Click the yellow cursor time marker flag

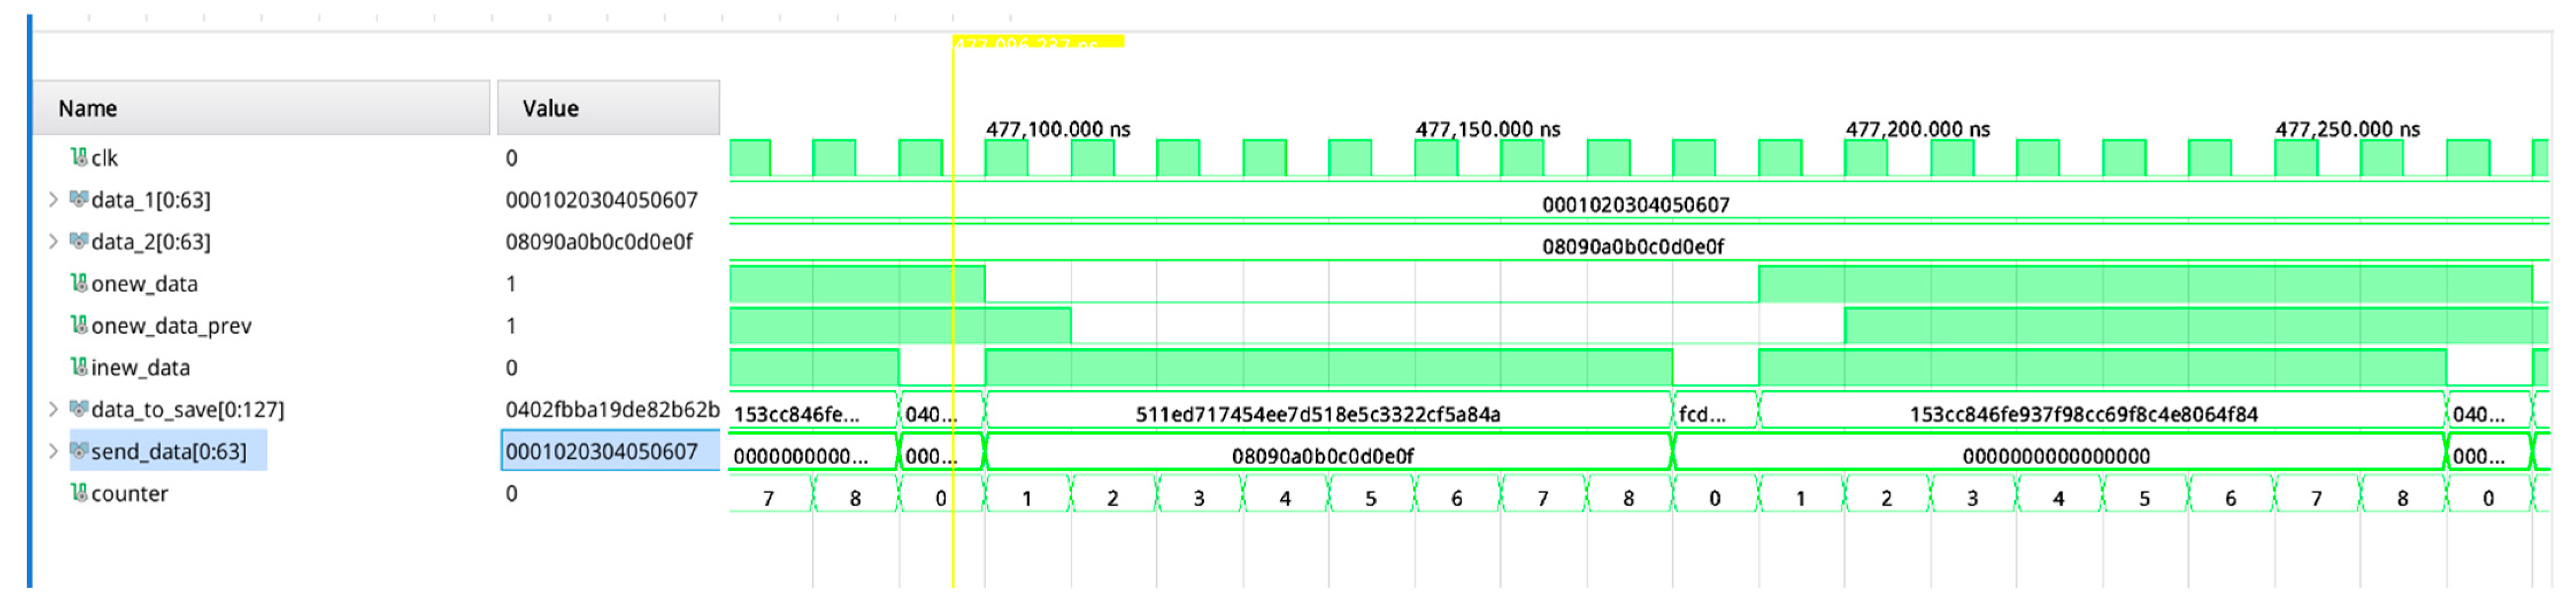pyautogui.click(x=1037, y=42)
